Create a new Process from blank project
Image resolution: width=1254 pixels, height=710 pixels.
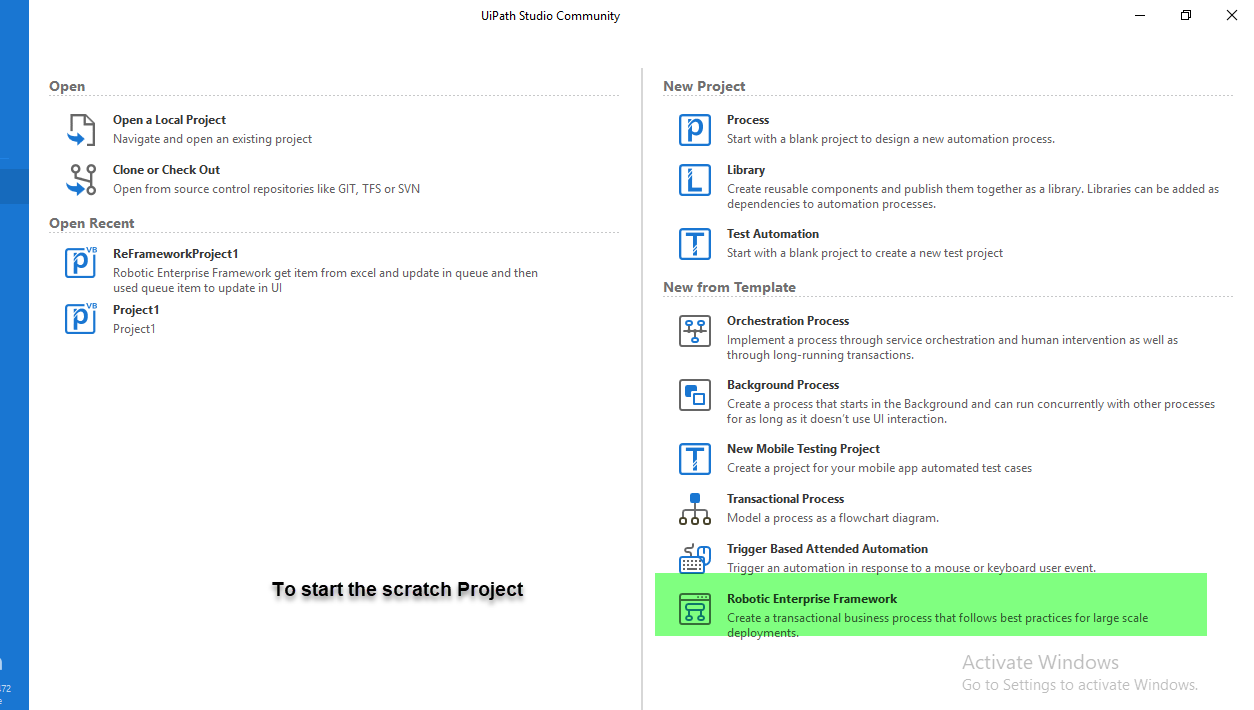point(747,119)
